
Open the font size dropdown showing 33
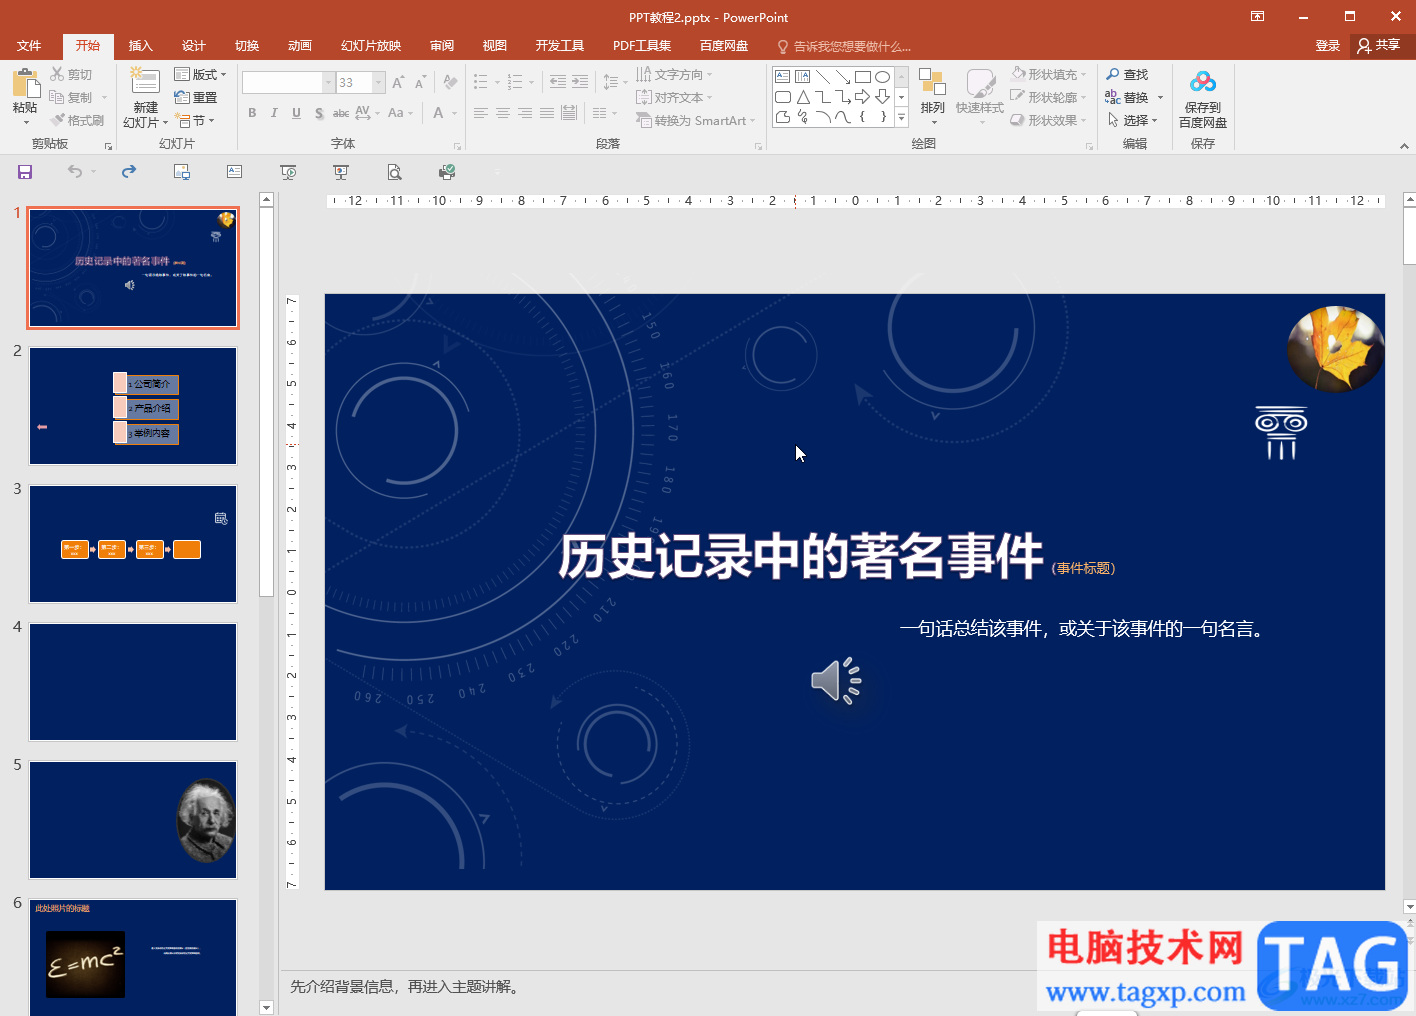[x=379, y=83]
